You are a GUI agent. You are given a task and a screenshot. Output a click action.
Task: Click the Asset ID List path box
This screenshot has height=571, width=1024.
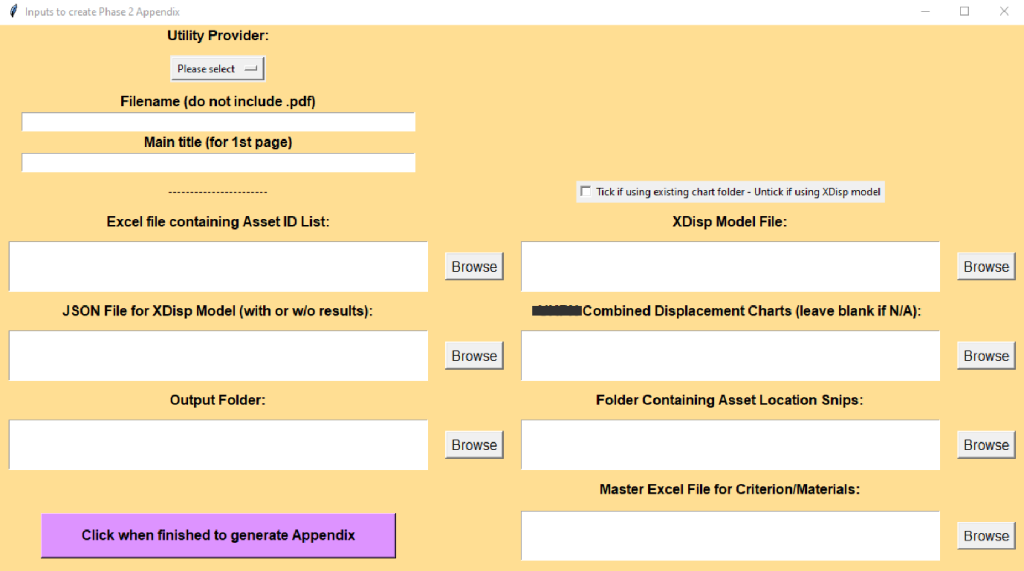218,267
